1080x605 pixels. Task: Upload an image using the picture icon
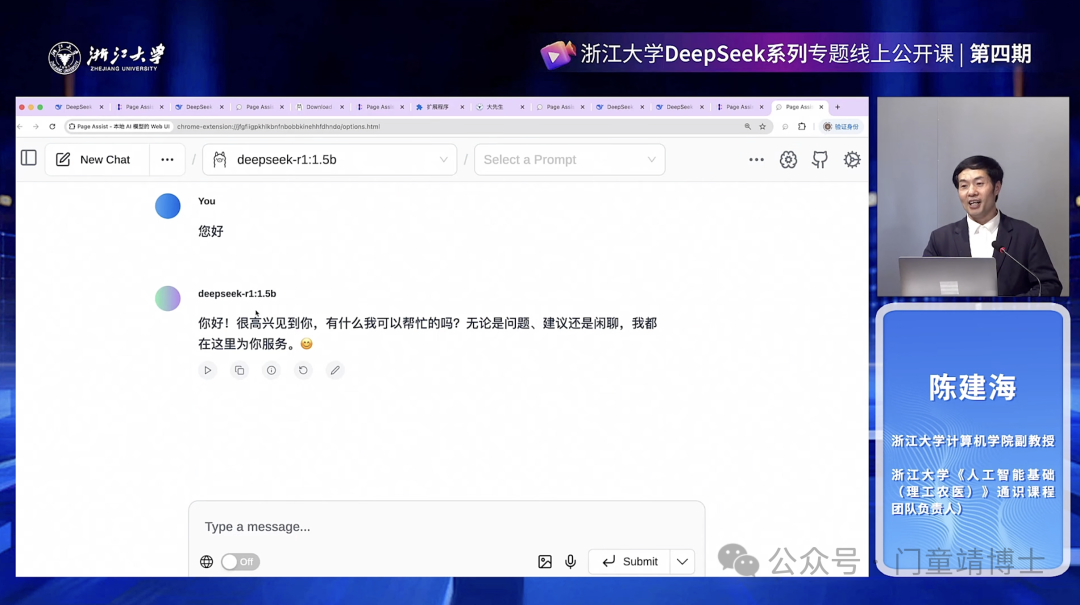point(545,562)
